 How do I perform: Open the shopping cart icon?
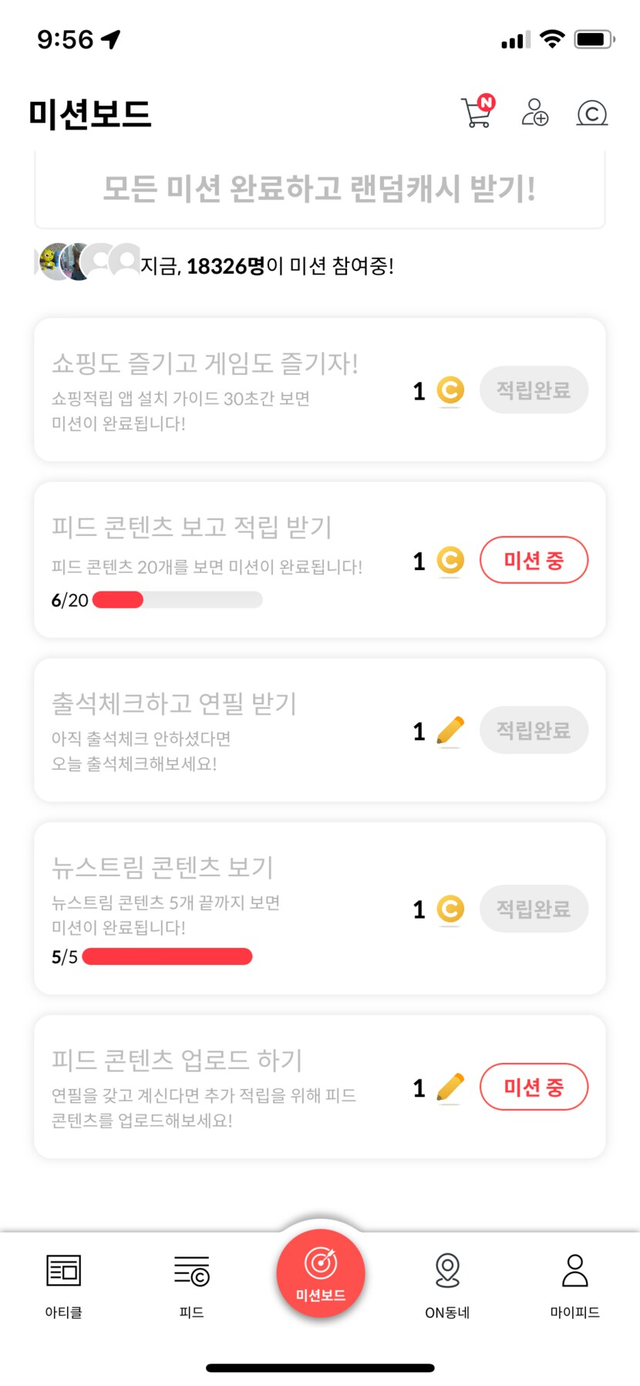coord(476,112)
